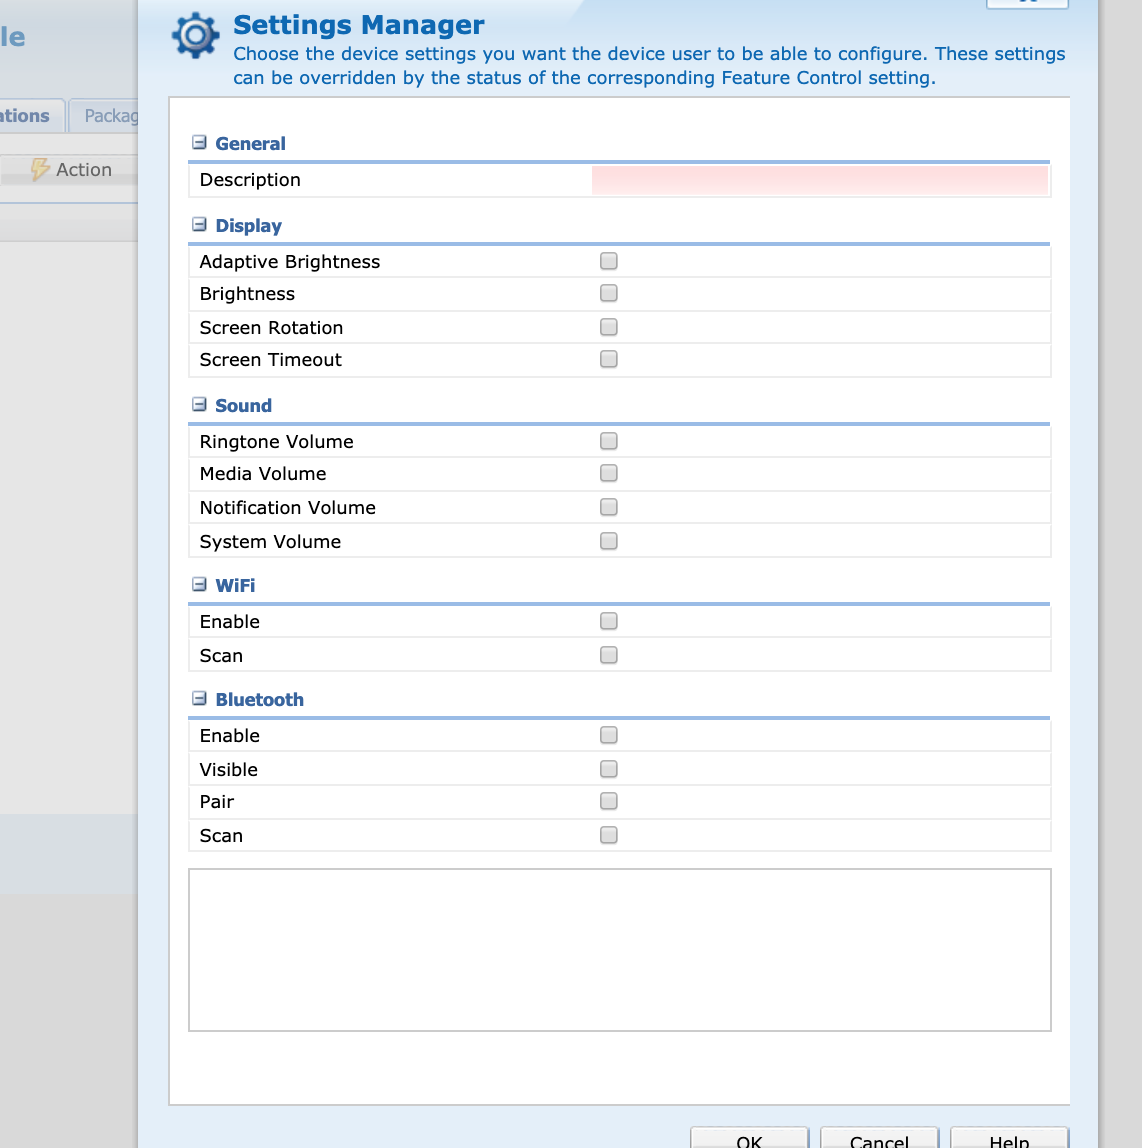The height and width of the screenshot is (1148, 1142).
Task: Collapse the Bluetooth section
Action: (199, 699)
